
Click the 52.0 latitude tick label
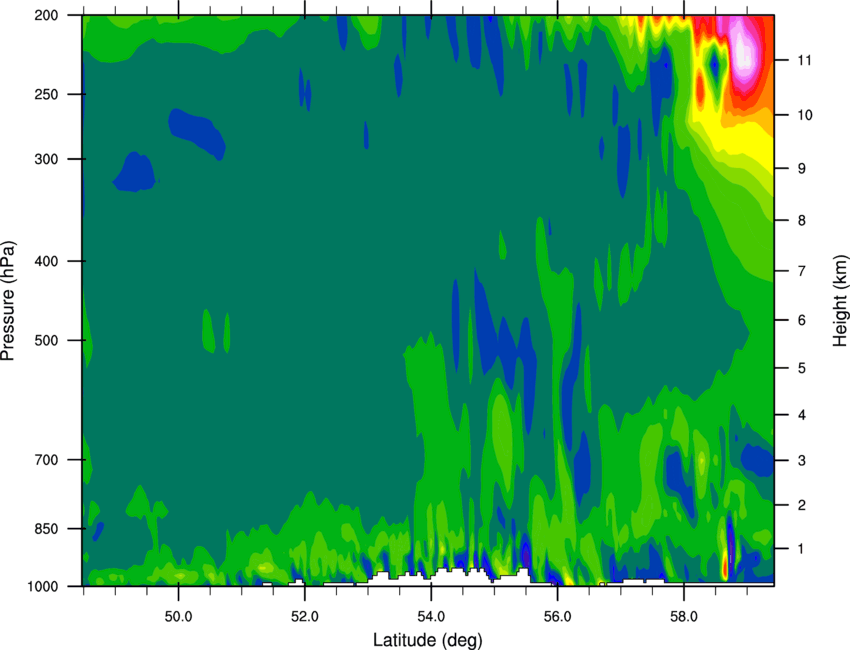305,616
